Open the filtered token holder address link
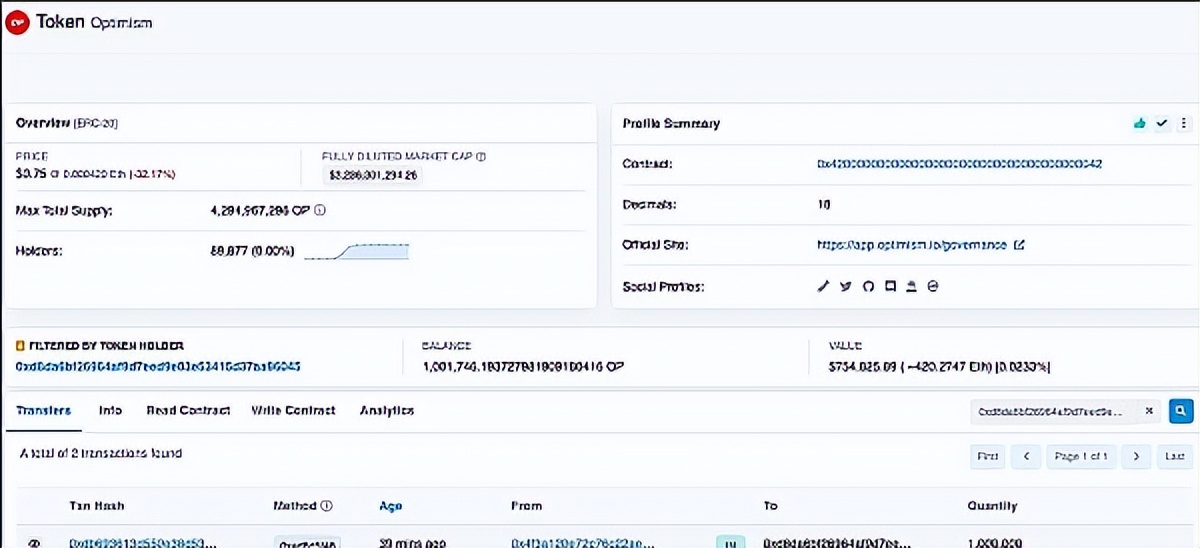 (158, 366)
